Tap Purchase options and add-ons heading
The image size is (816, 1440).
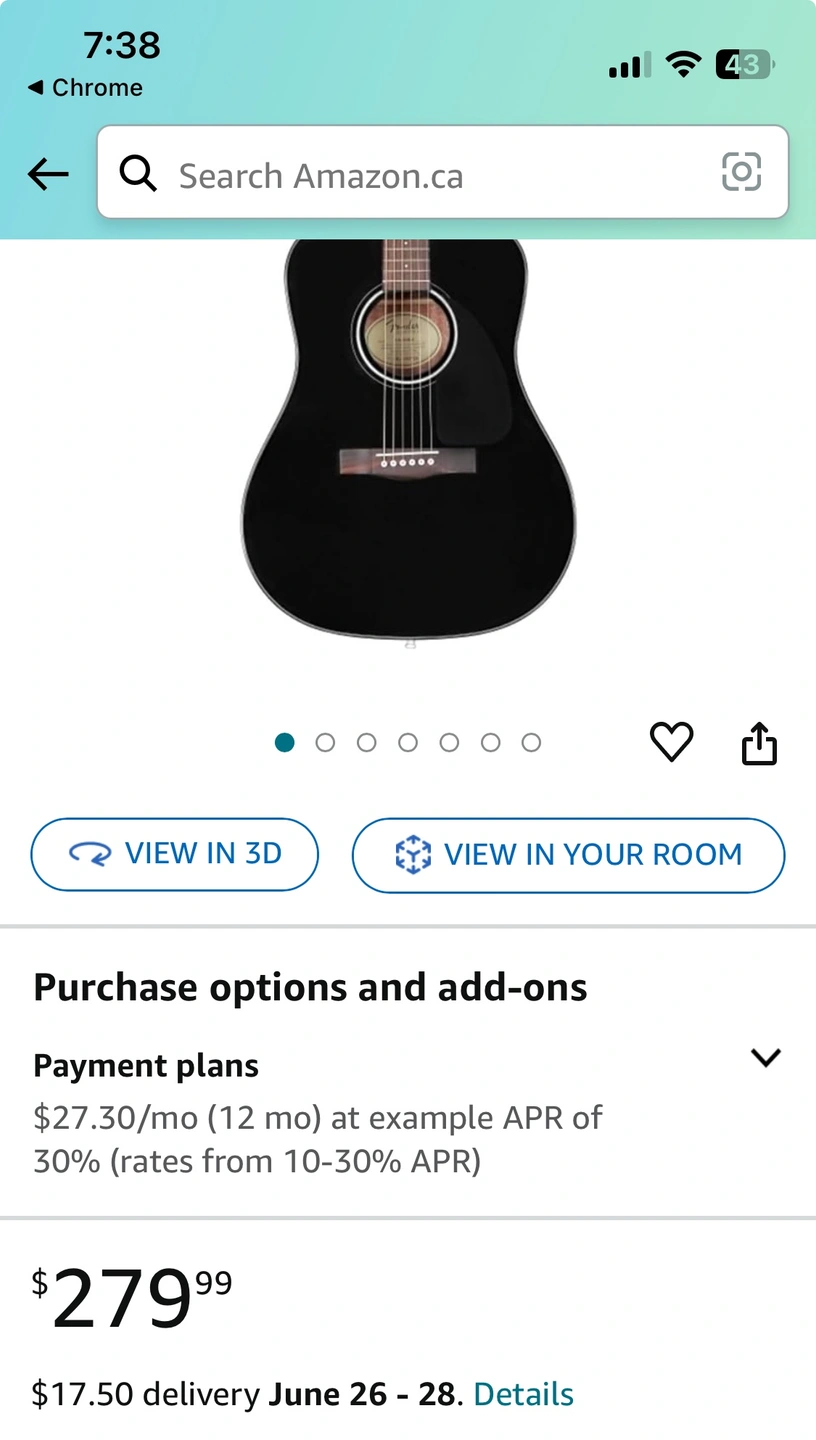[310, 988]
